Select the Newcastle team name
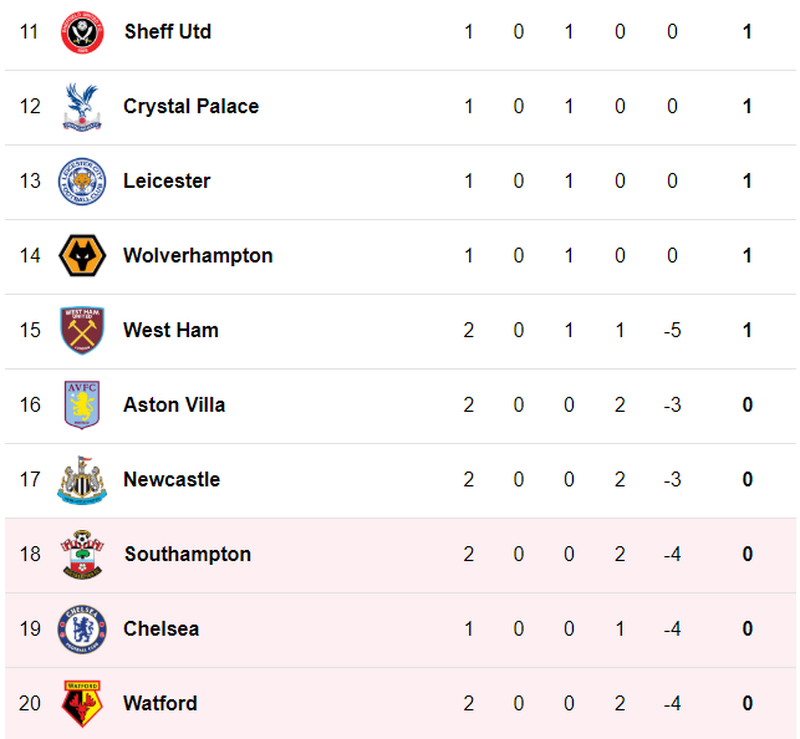The height and width of the screenshot is (739, 800). pos(171,480)
